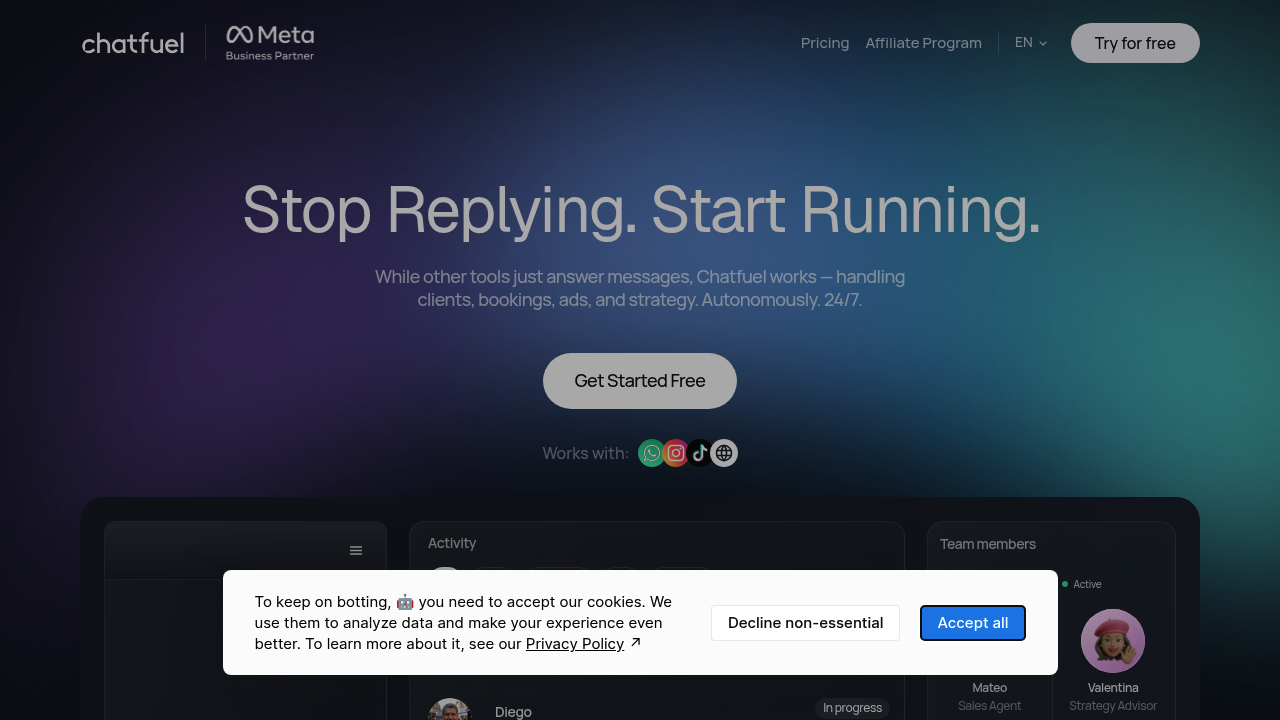1280x720 pixels.
Task: Click the TikTok icon
Action: pyautogui.click(x=700, y=453)
